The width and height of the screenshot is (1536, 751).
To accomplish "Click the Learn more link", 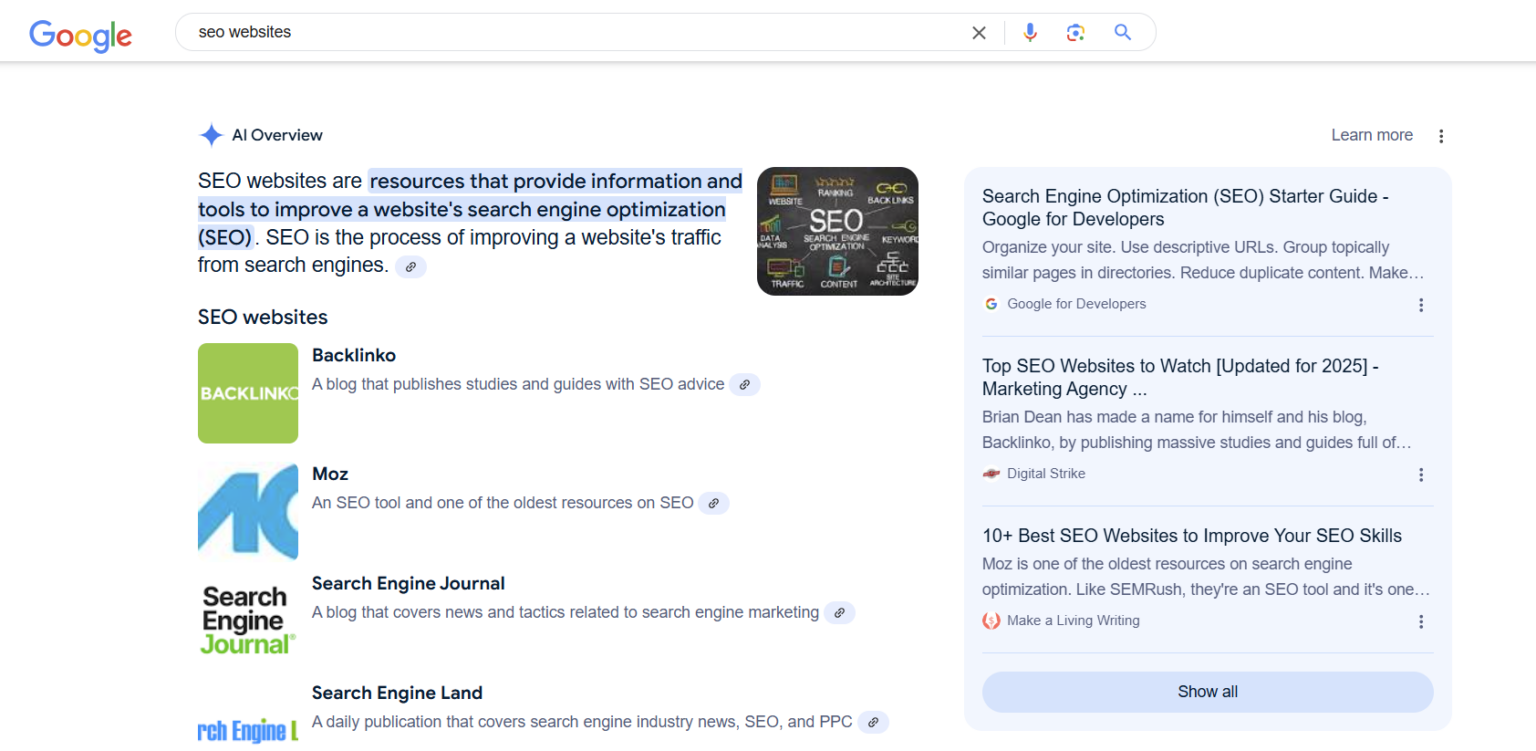I will tap(1371, 135).
